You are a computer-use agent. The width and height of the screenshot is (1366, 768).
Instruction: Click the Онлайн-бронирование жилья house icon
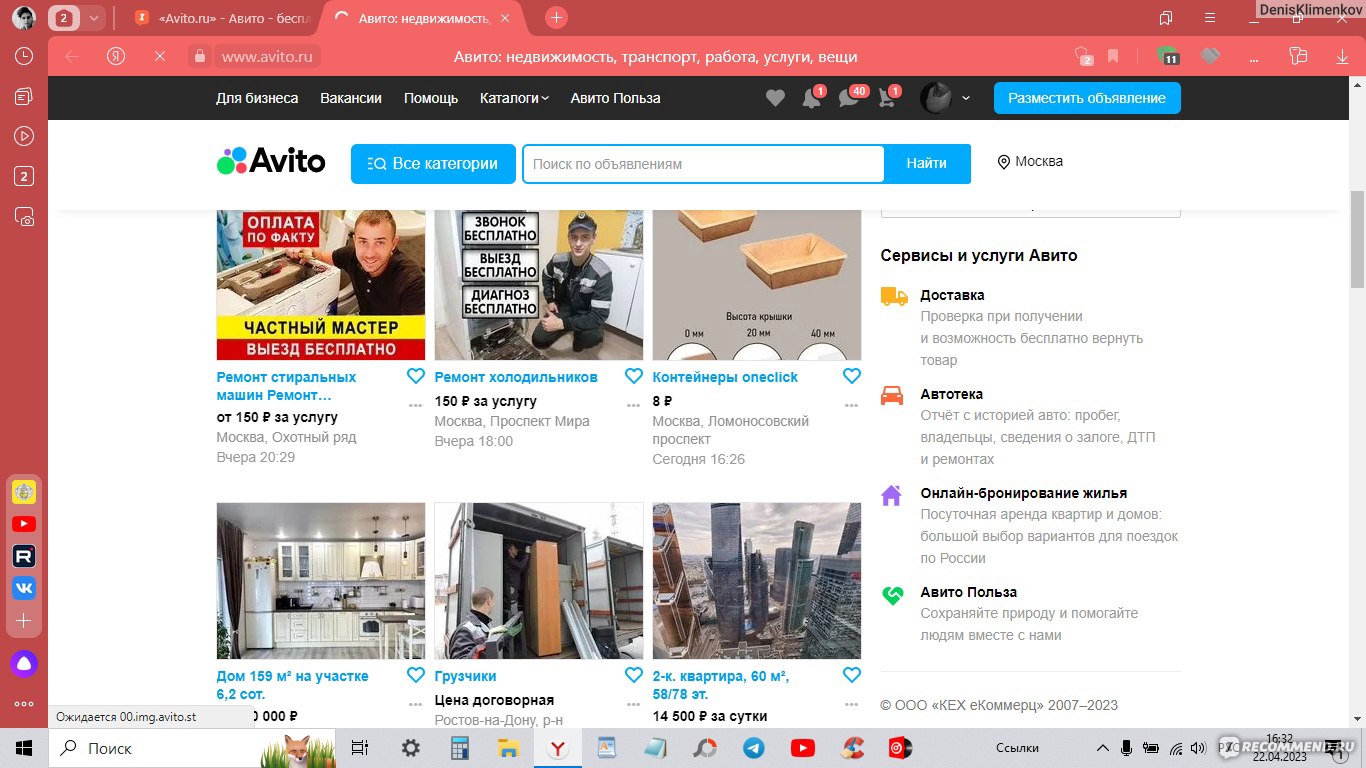pyautogui.click(x=892, y=494)
